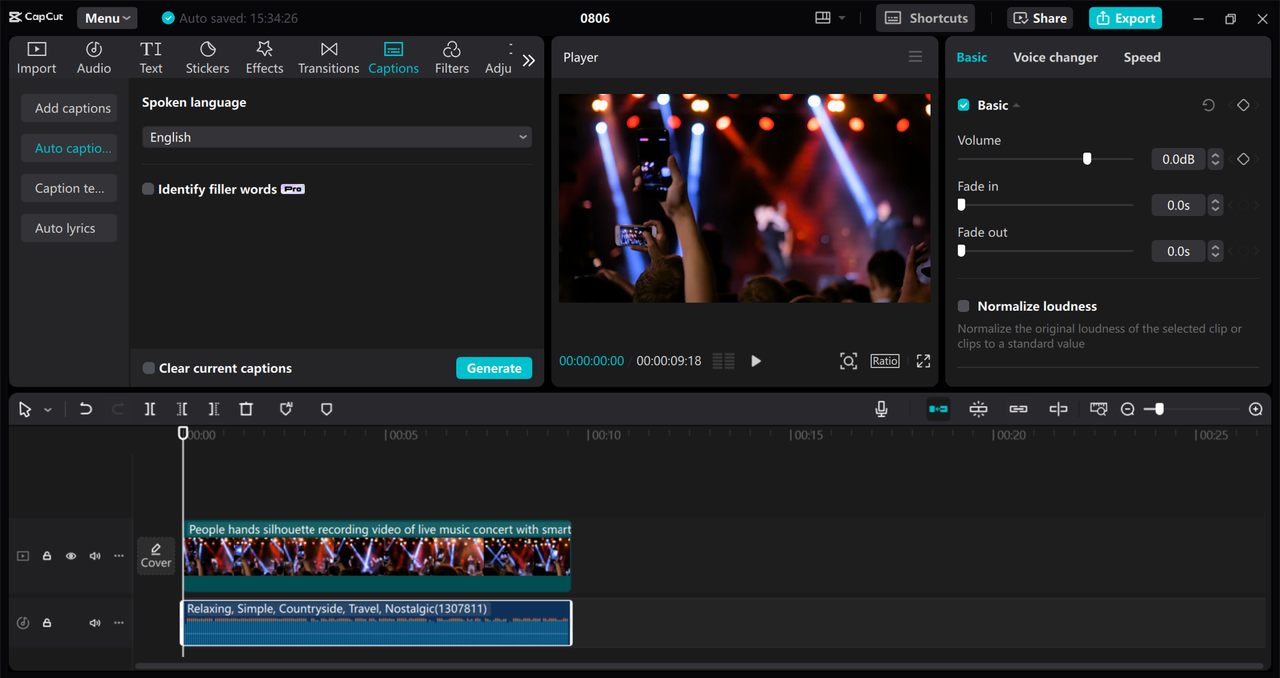Choose the Select pointer tool
This screenshot has width=1280, height=678.
pyautogui.click(x=25, y=409)
